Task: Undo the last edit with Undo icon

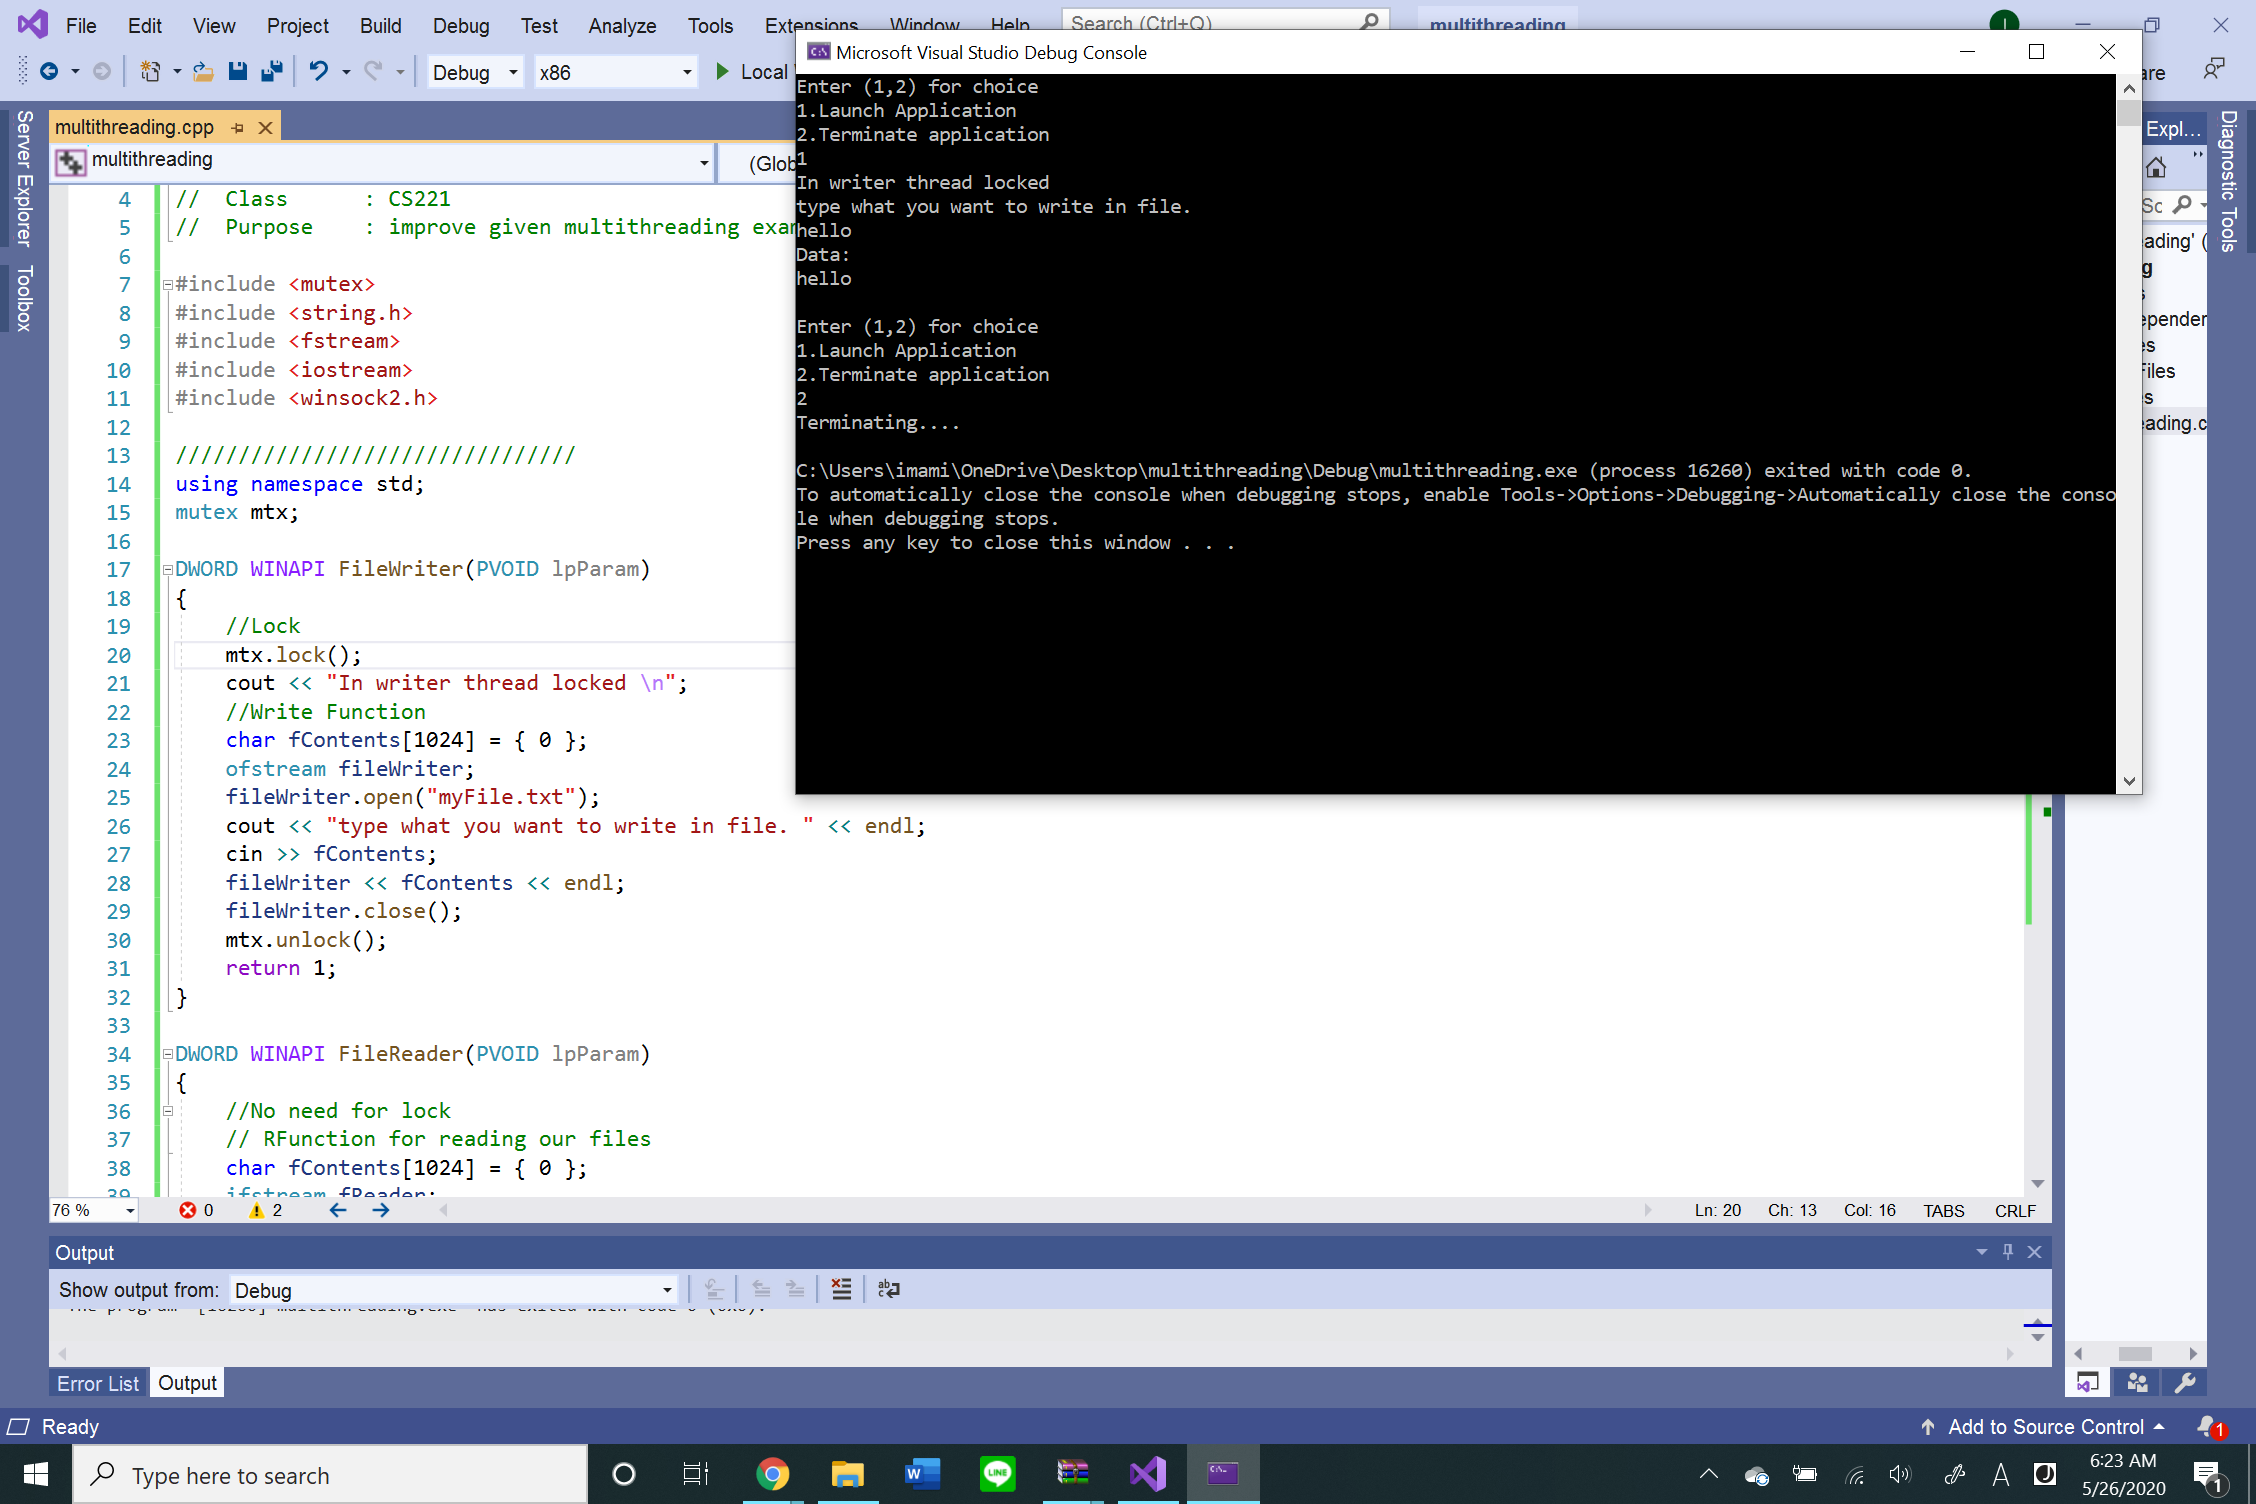Action: [x=319, y=72]
